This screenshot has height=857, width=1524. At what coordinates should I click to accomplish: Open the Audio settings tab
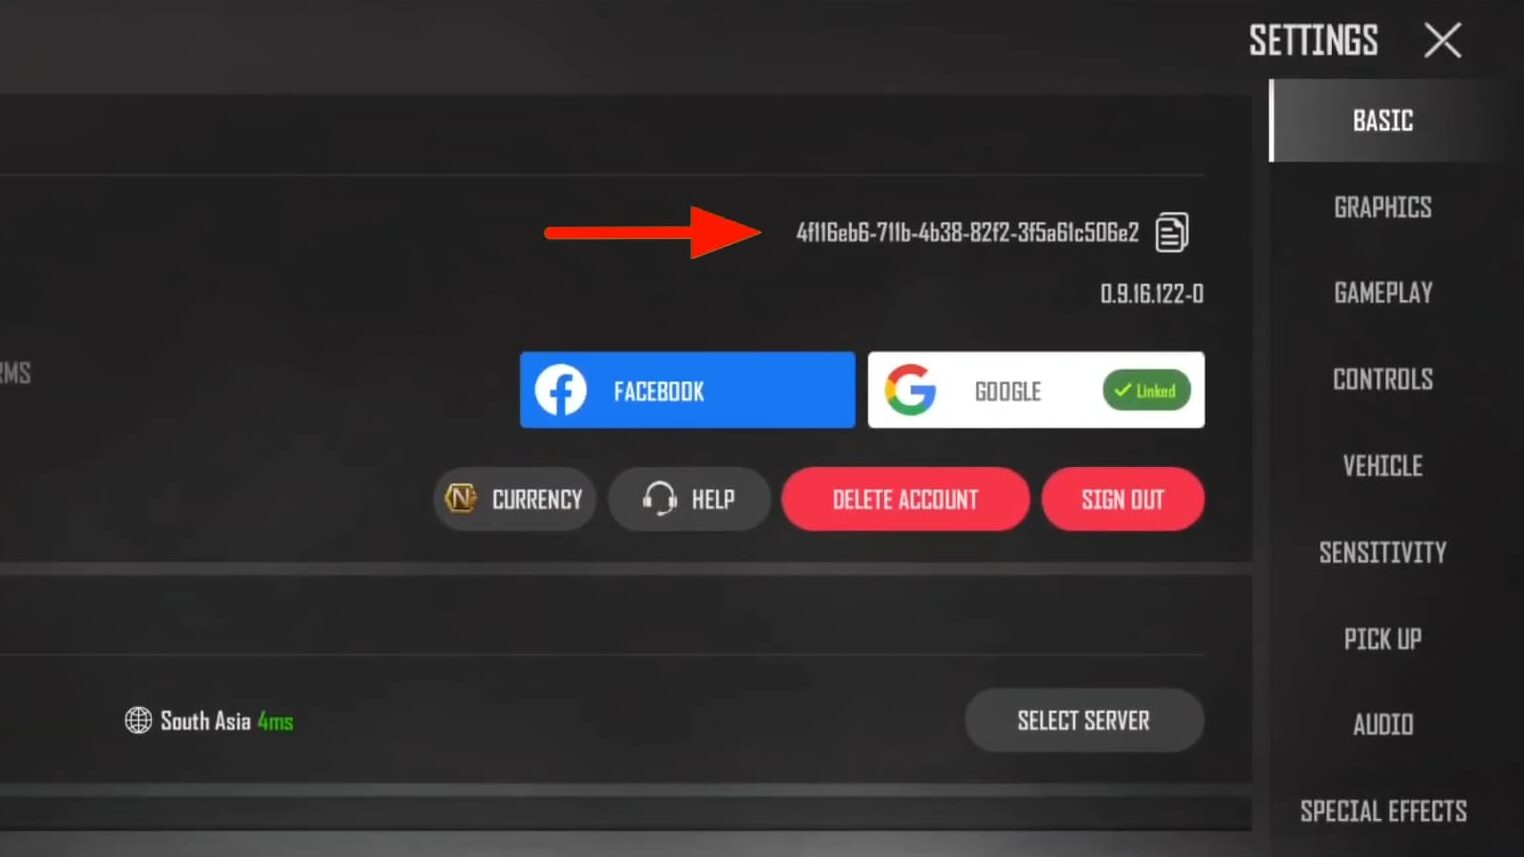(1383, 724)
